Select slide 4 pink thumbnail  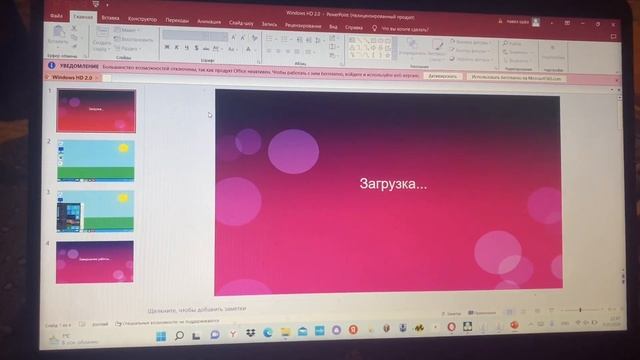[95, 262]
